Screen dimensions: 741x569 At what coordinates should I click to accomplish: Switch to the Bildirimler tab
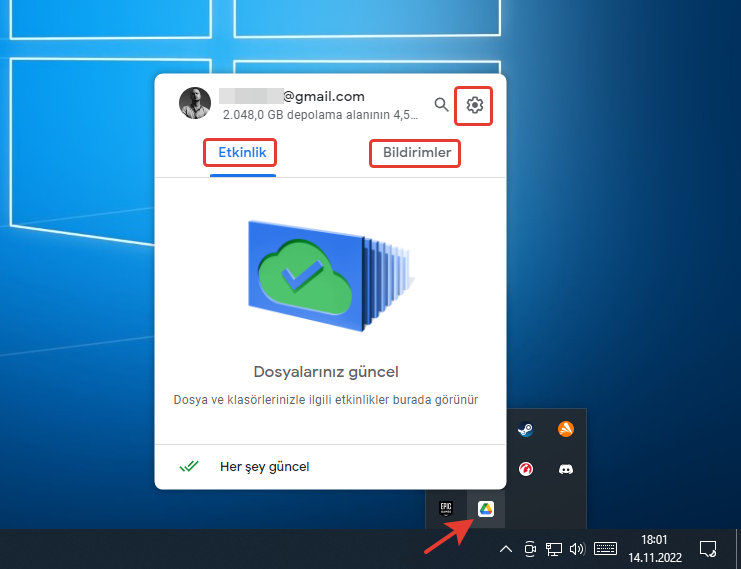(x=415, y=153)
